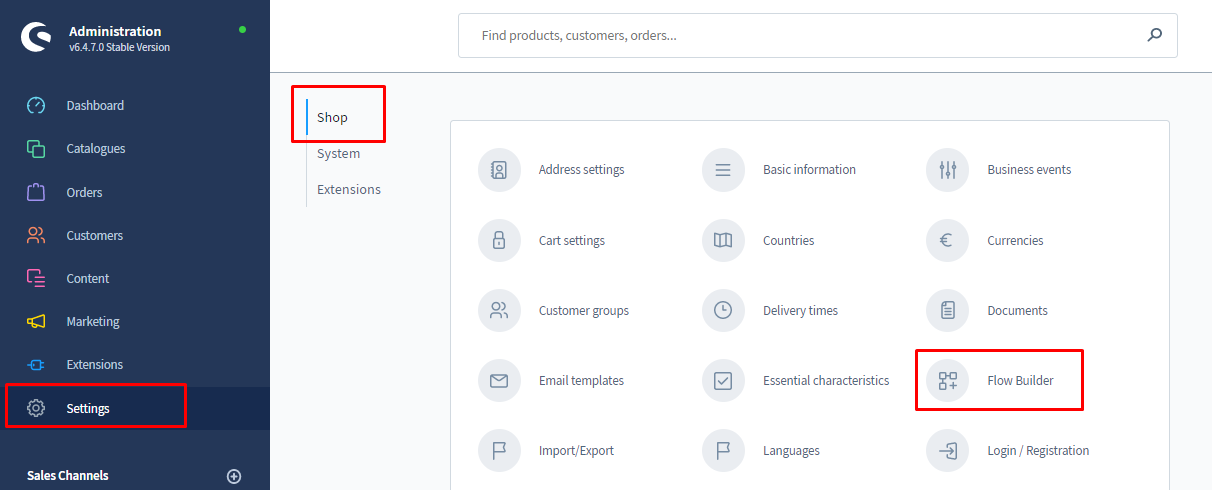This screenshot has height=490, width=1212.
Task: Click the Documents file icon
Action: tap(947, 310)
